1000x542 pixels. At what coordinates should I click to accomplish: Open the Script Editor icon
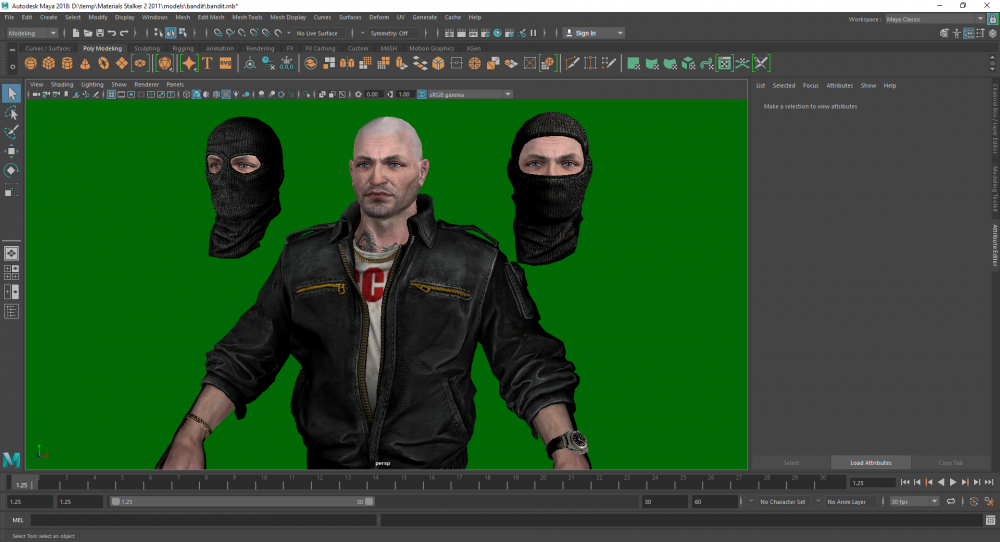990,520
